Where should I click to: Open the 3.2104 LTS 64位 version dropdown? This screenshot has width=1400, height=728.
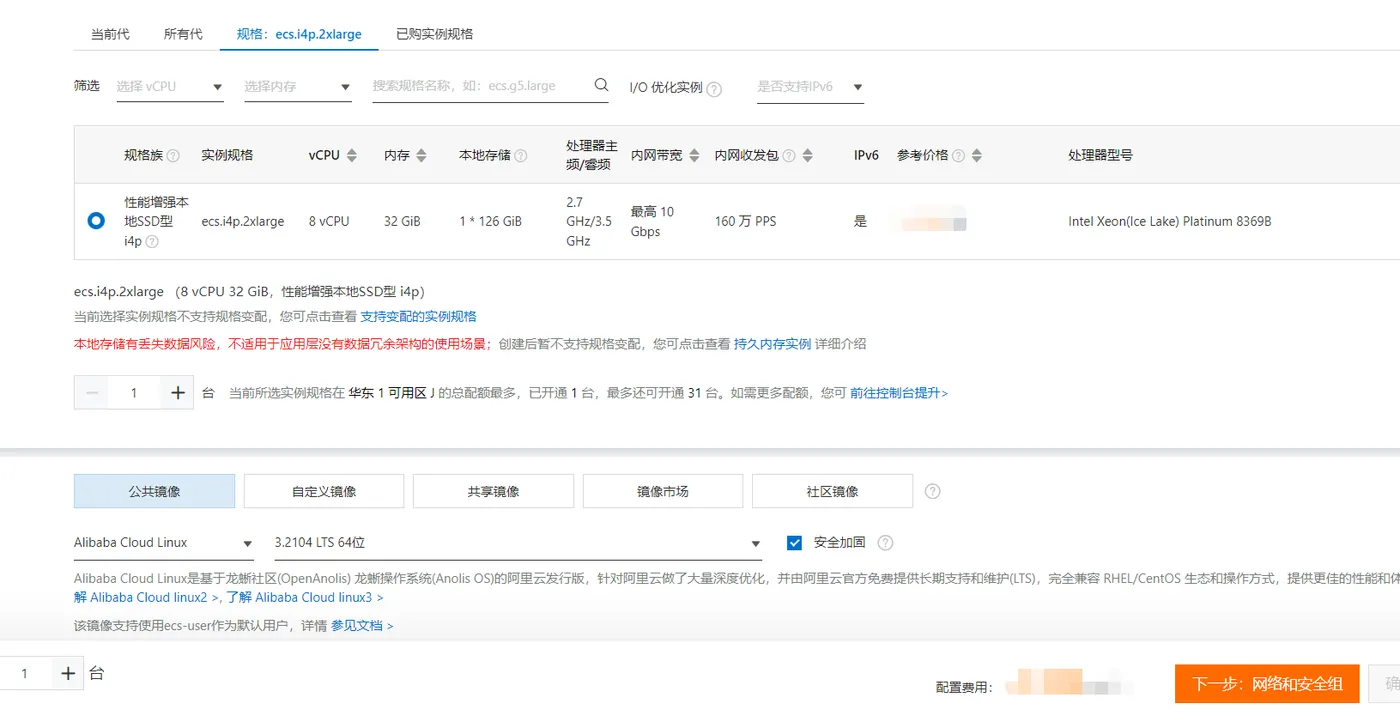(518, 543)
